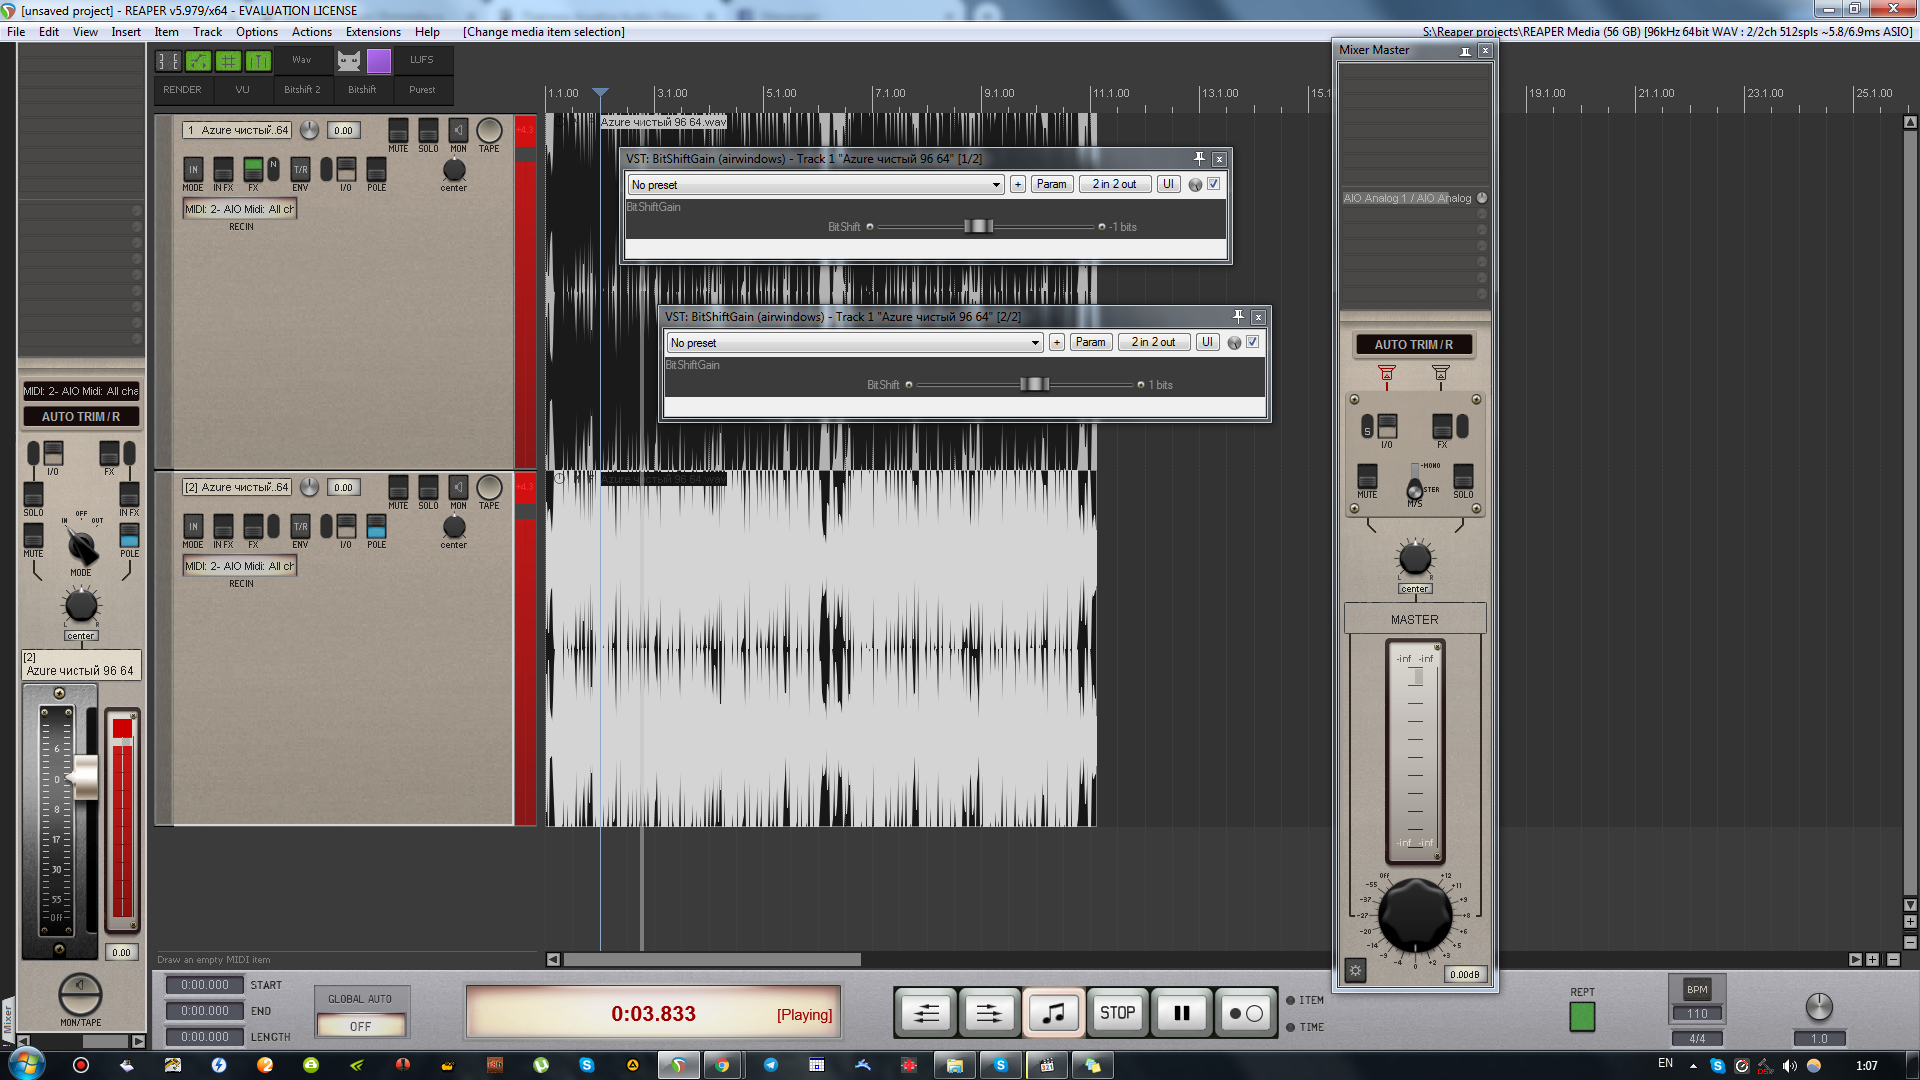Open the Extensions menu
The width and height of the screenshot is (1920, 1080).
point(373,32)
